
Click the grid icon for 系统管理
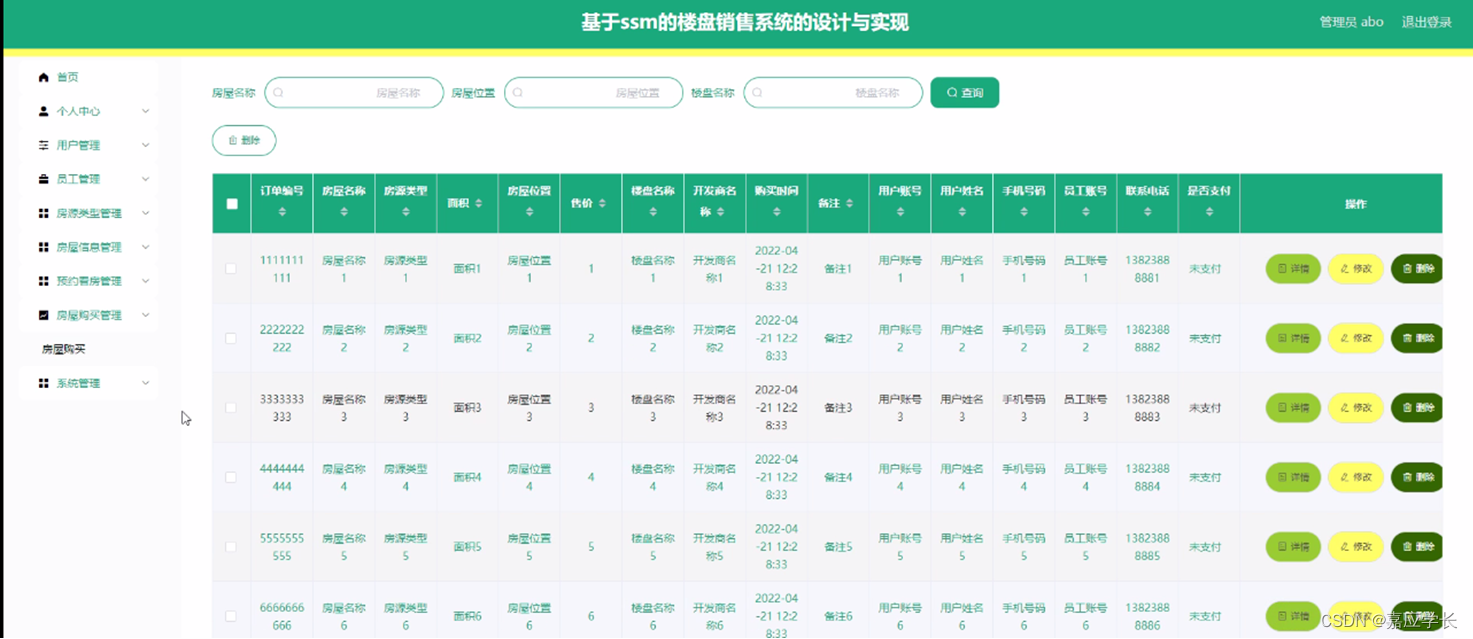pyautogui.click(x=43, y=383)
